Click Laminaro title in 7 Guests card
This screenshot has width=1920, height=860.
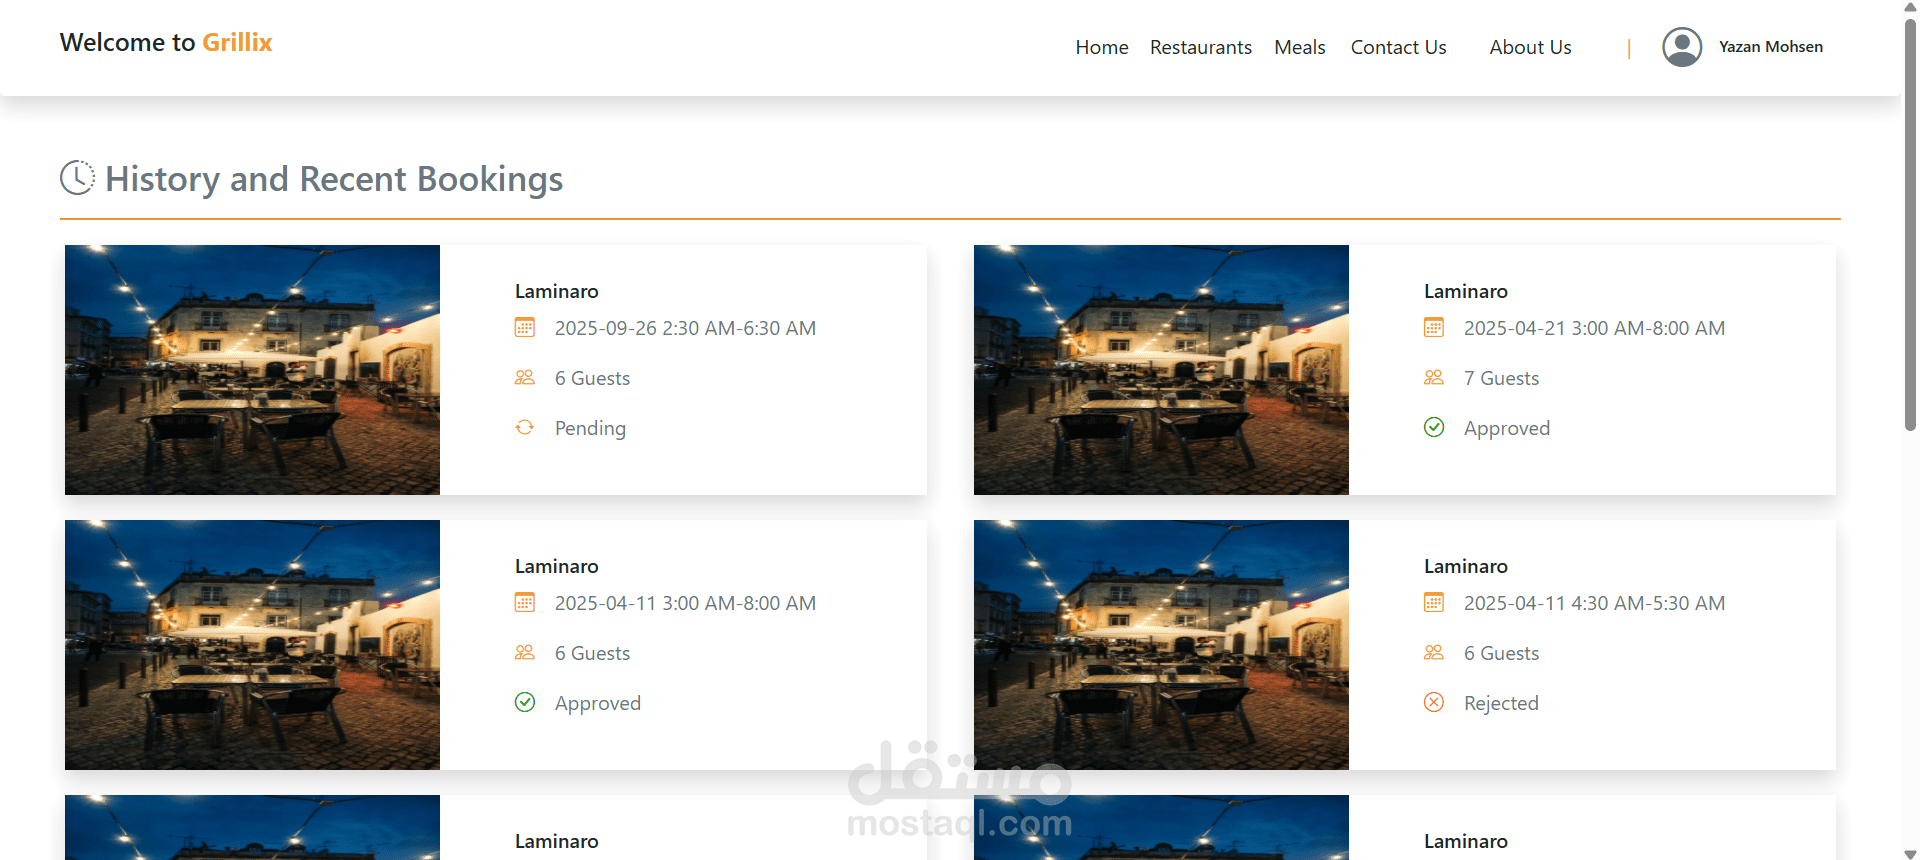(x=1466, y=291)
